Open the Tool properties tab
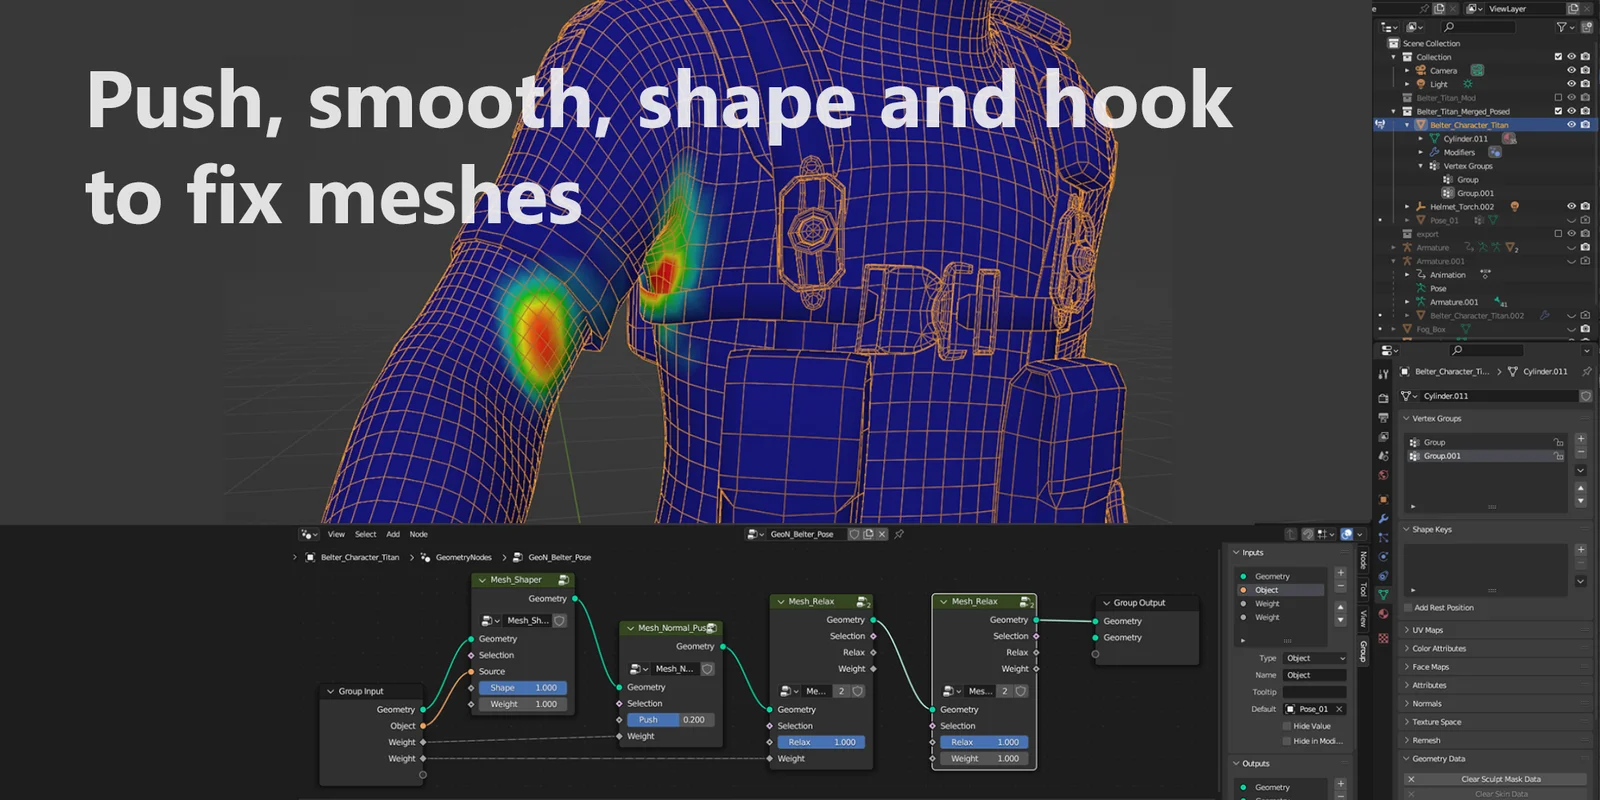Image resolution: width=1600 pixels, height=800 pixels. pyautogui.click(x=1383, y=375)
